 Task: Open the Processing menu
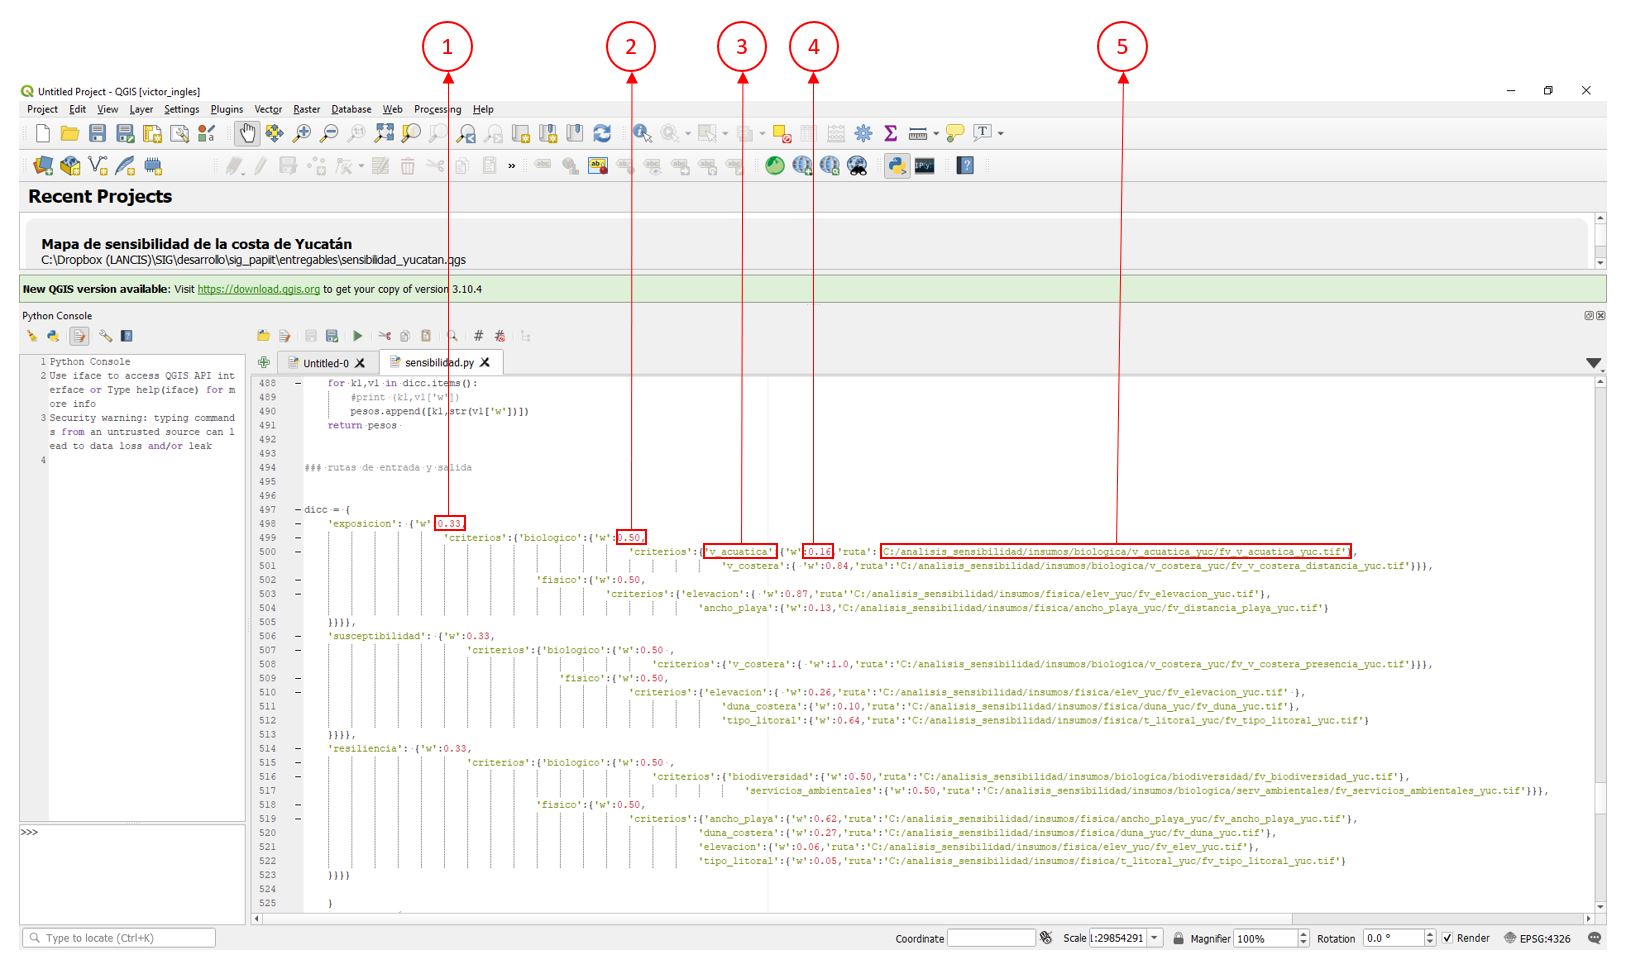pos(438,109)
